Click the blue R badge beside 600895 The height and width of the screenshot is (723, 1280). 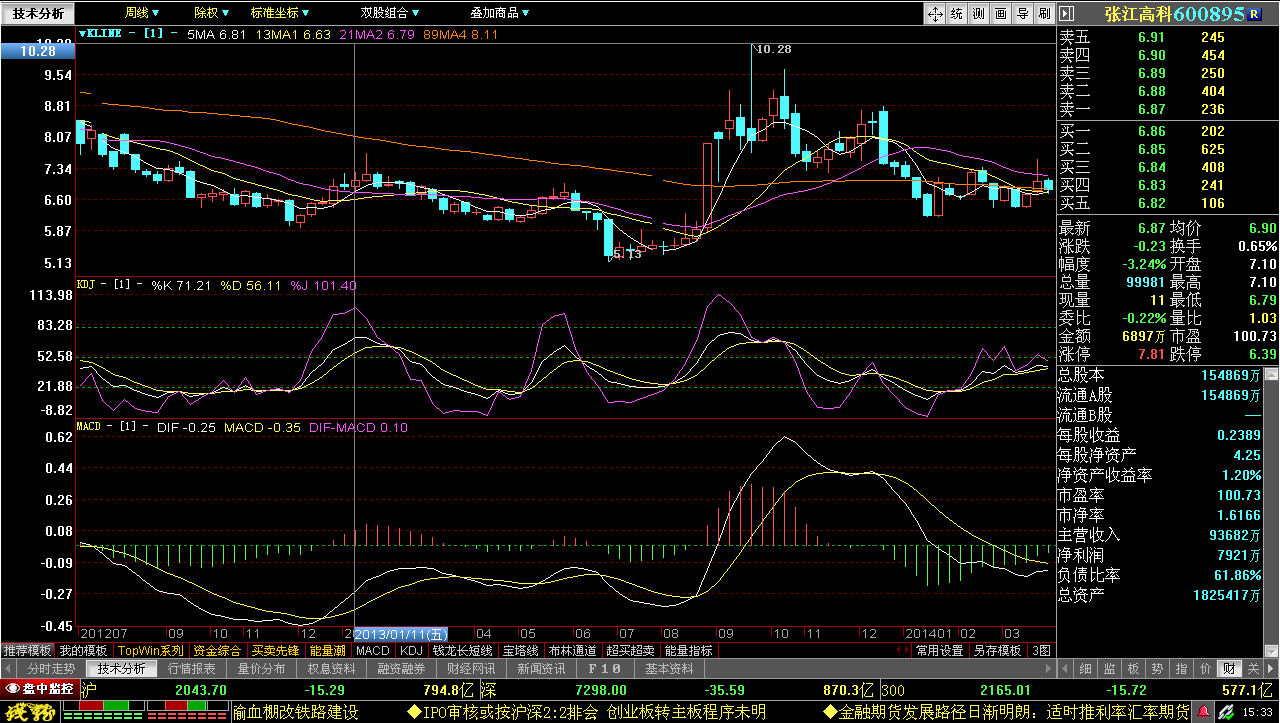(x=1254, y=14)
